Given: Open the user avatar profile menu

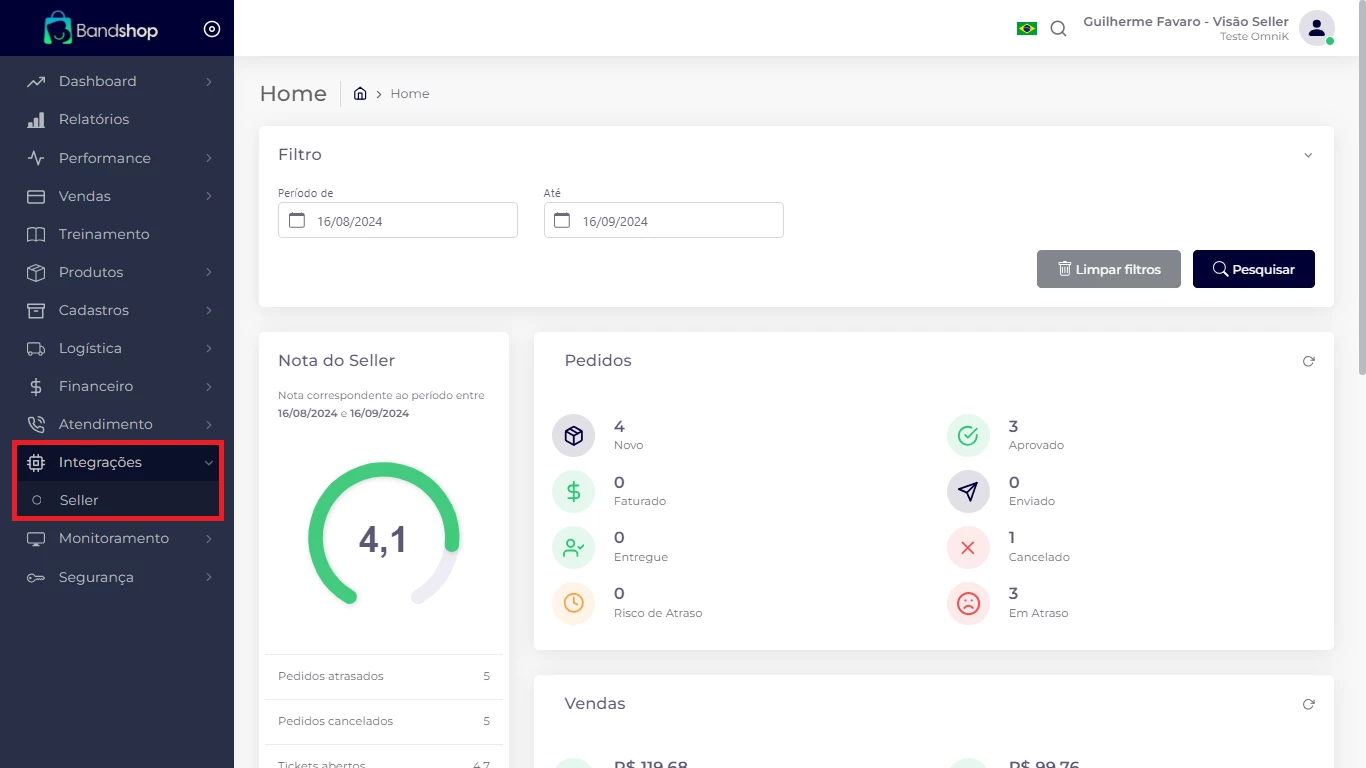Looking at the screenshot, I should (1316, 28).
